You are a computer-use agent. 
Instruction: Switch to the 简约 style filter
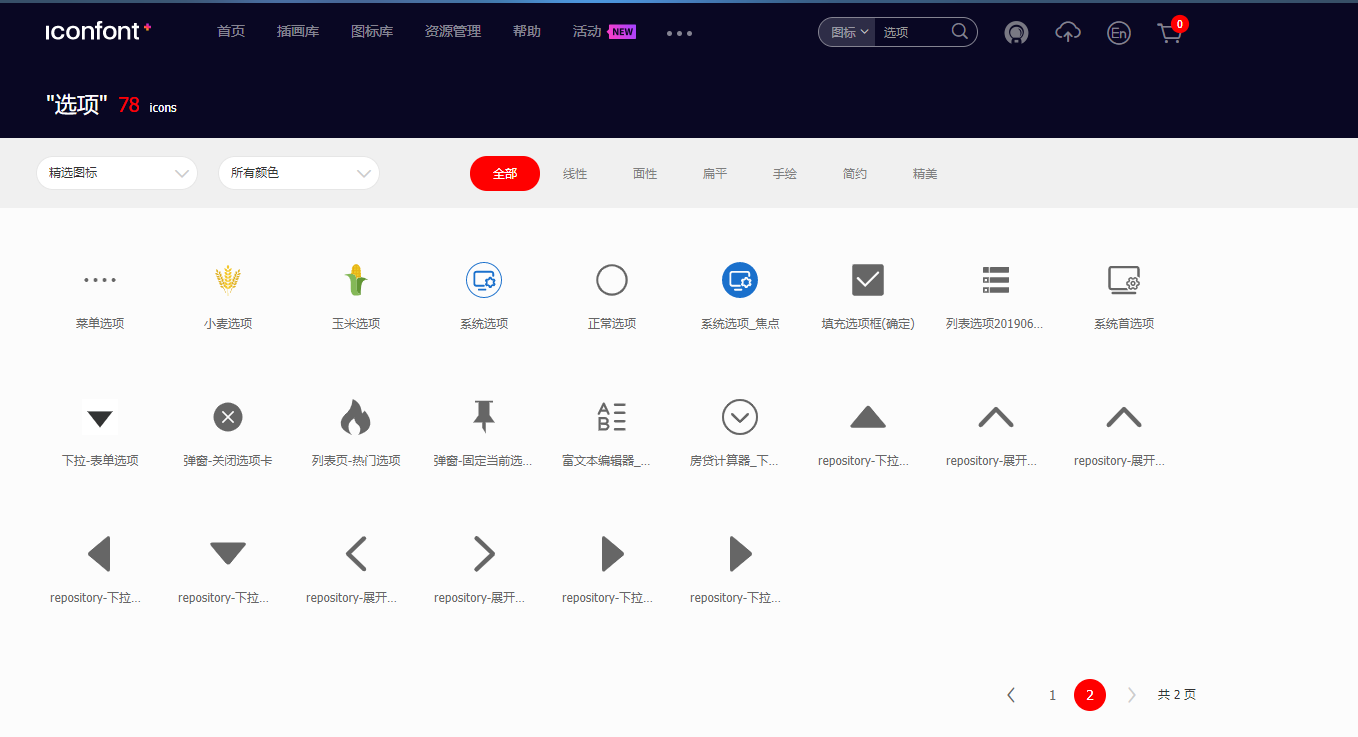[855, 174]
